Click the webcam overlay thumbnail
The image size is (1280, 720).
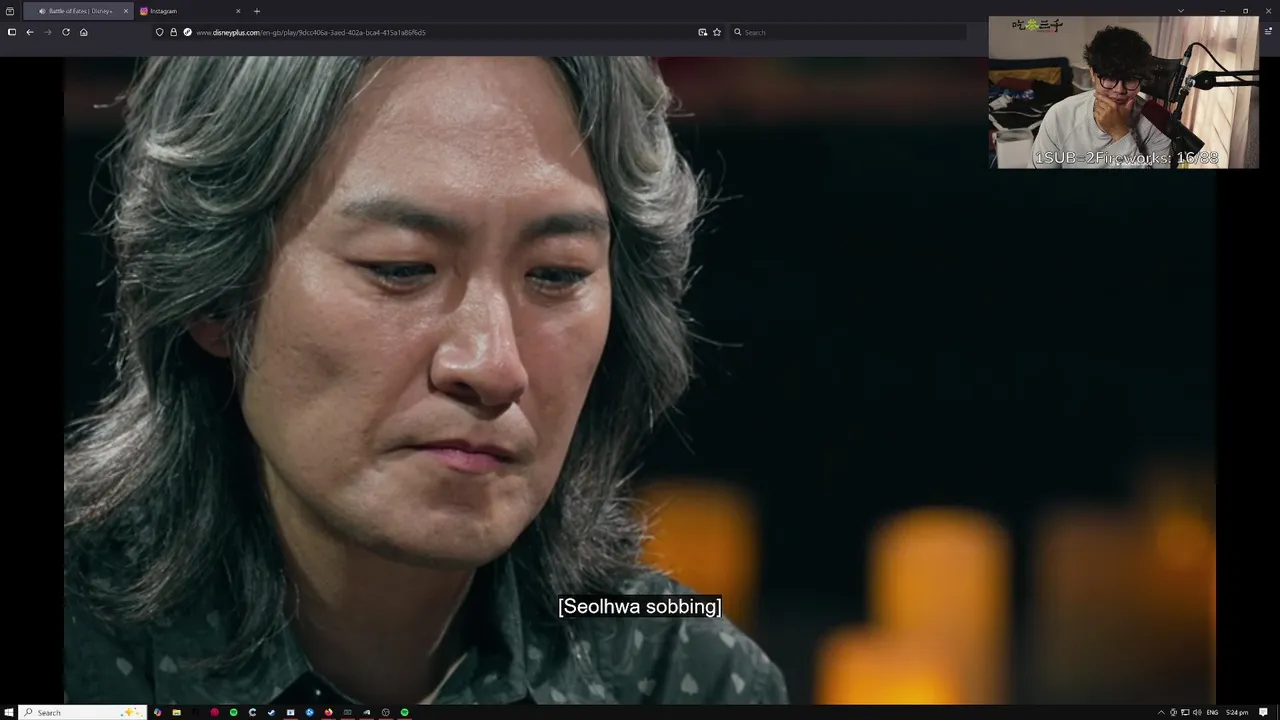[1123, 92]
